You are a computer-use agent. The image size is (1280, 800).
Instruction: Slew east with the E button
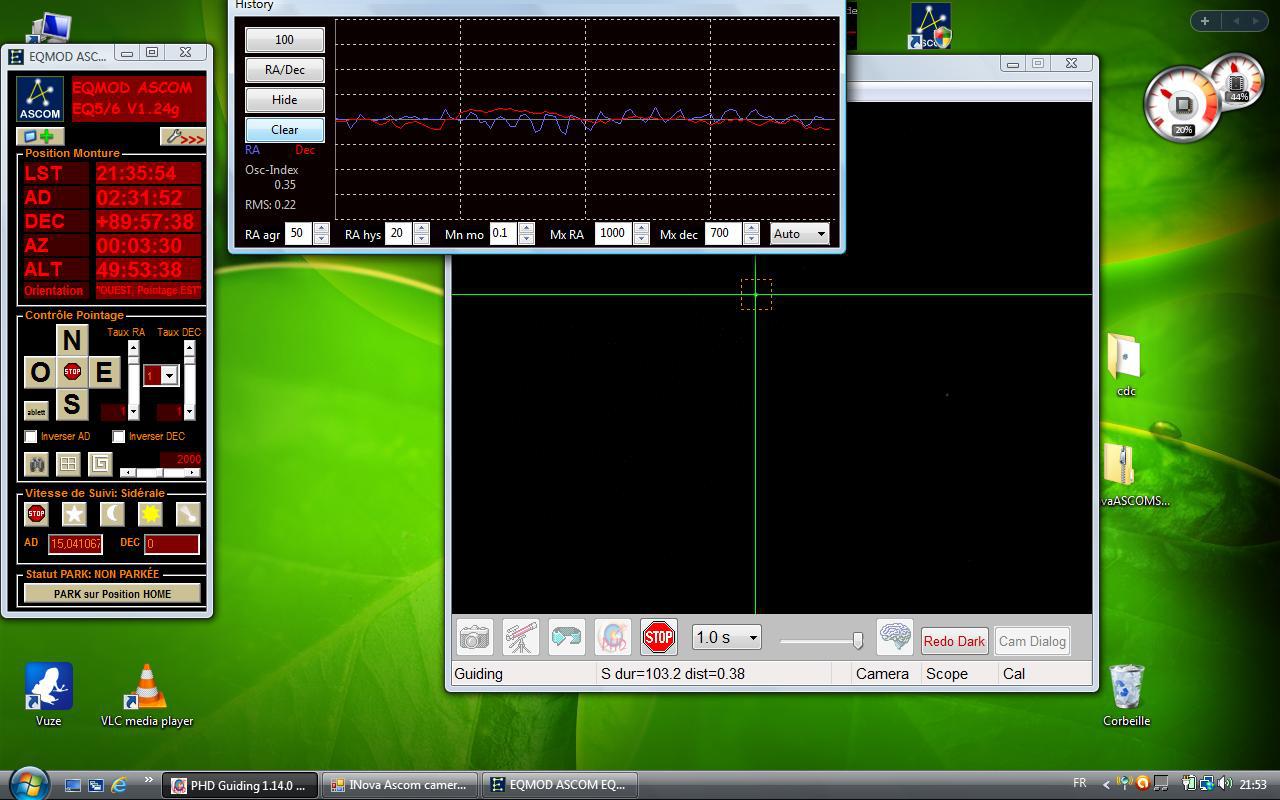pos(103,372)
